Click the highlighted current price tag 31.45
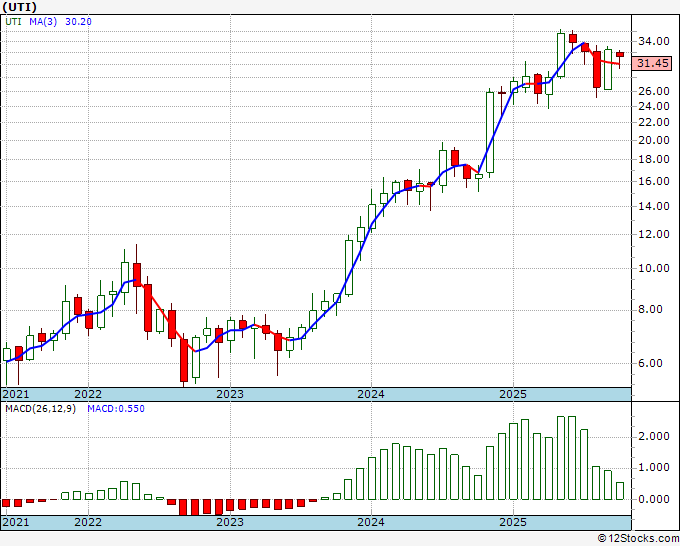 652,63
